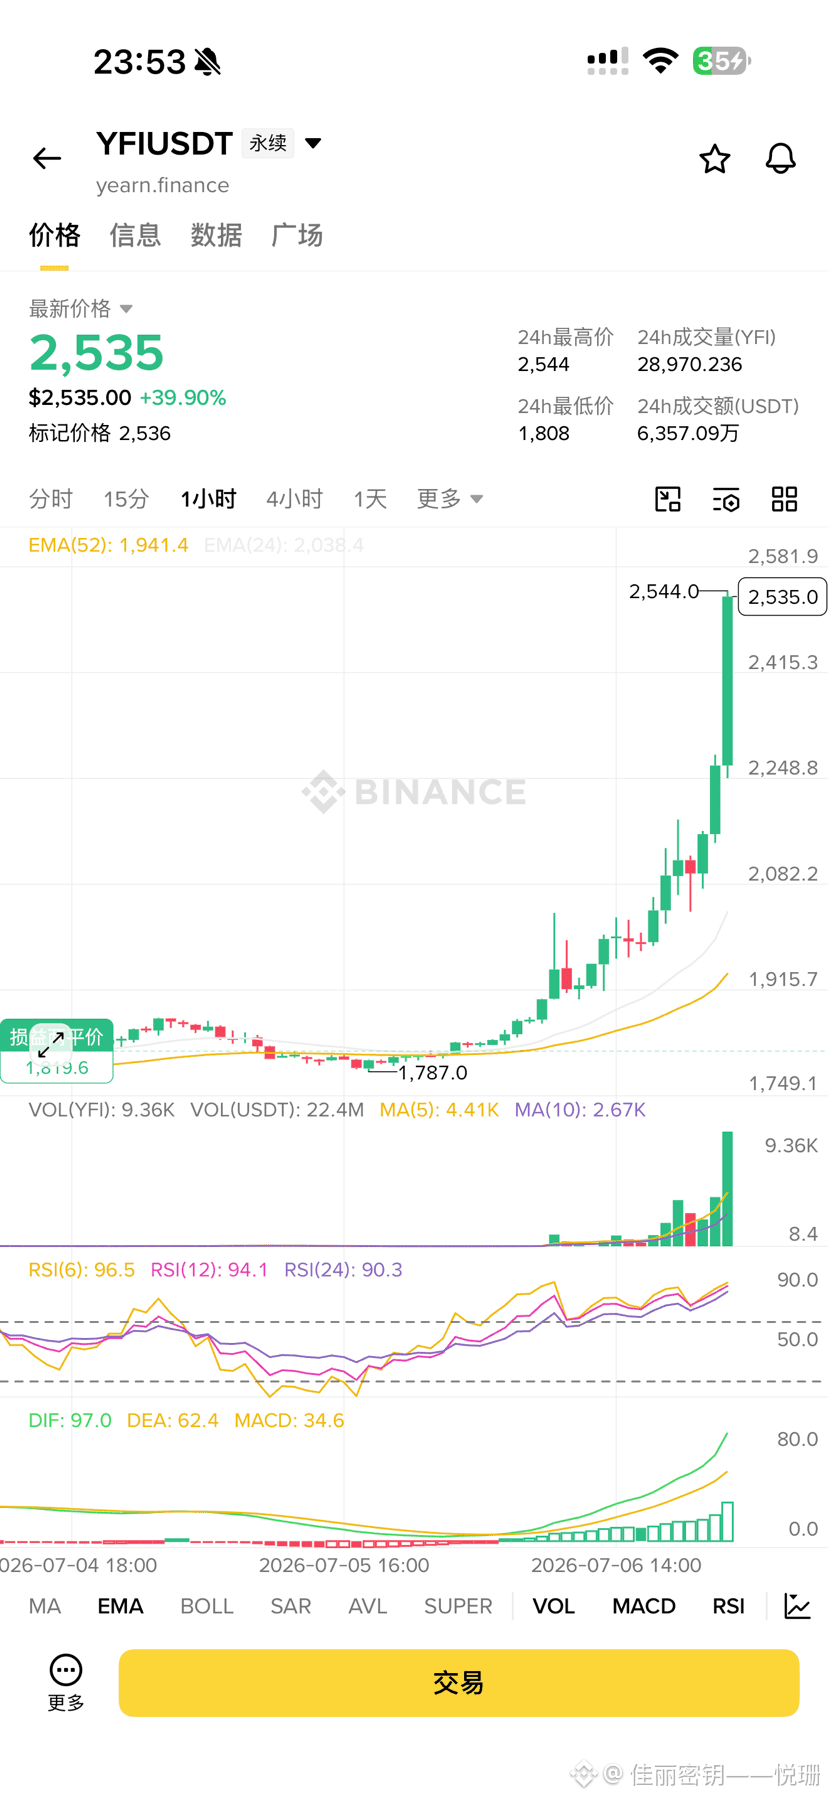Toggle the EMA indicator
Screen dimensions: 828x1800
[120, 1606]
